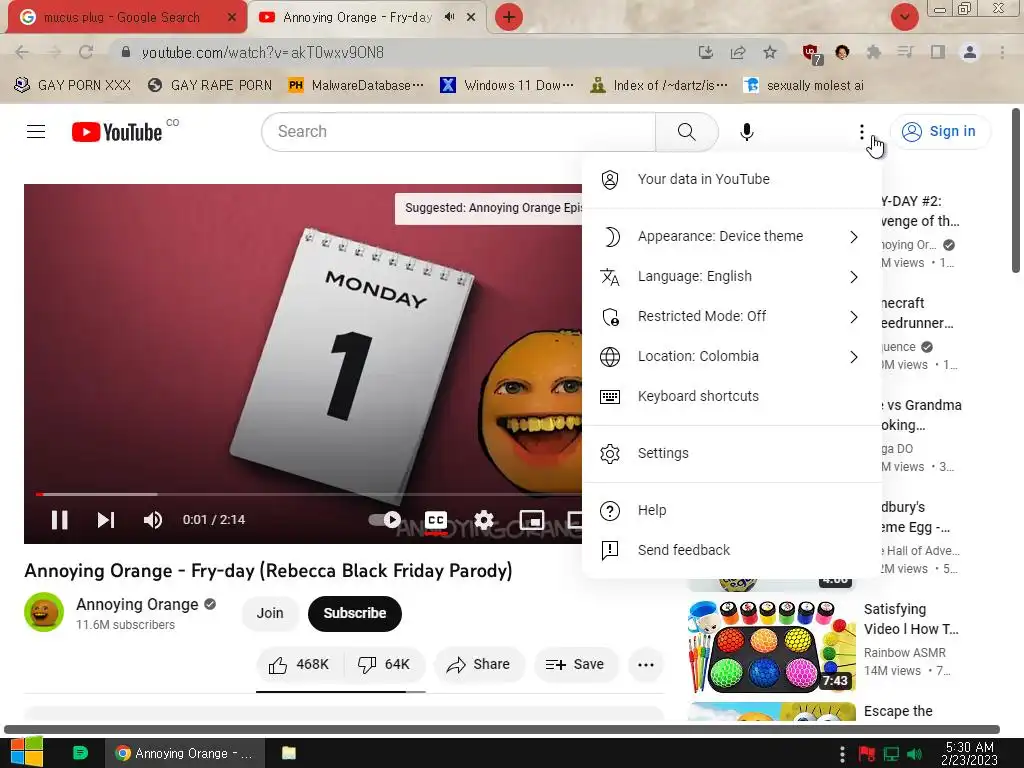
Task: Seek using the video progress bar
Action: pos(308,494)
